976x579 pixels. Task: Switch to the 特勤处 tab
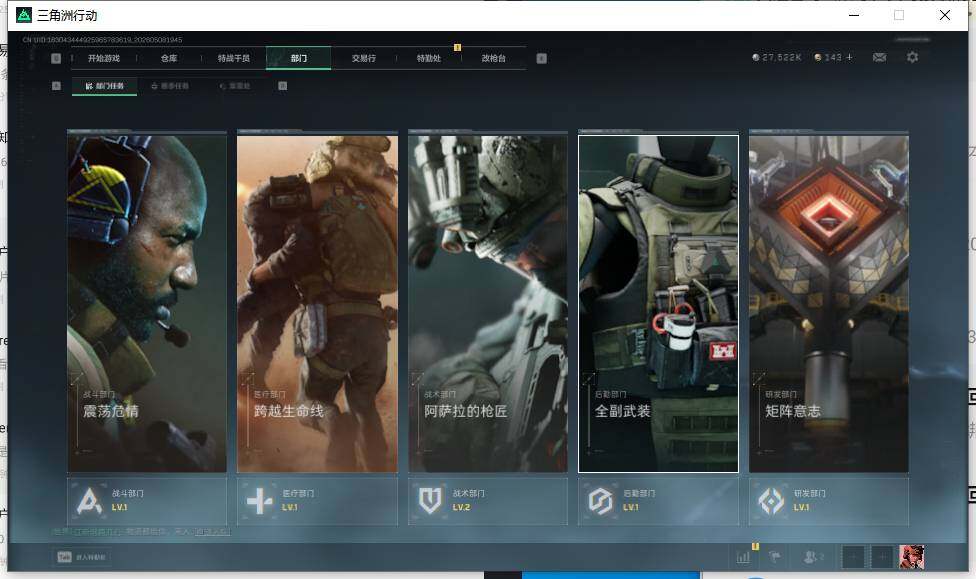(429, 58)
